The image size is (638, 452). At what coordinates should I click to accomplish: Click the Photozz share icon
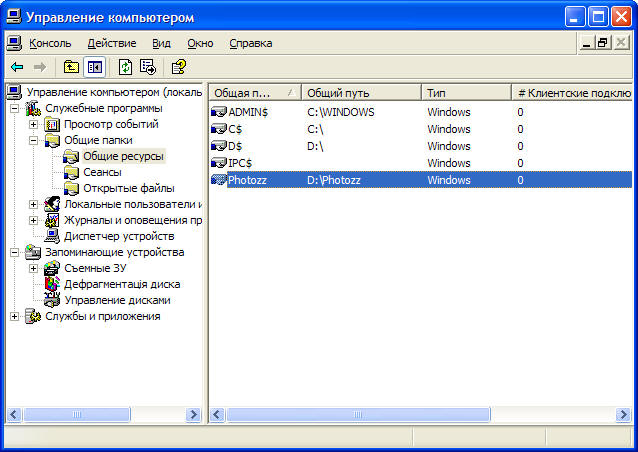point(219,180)
